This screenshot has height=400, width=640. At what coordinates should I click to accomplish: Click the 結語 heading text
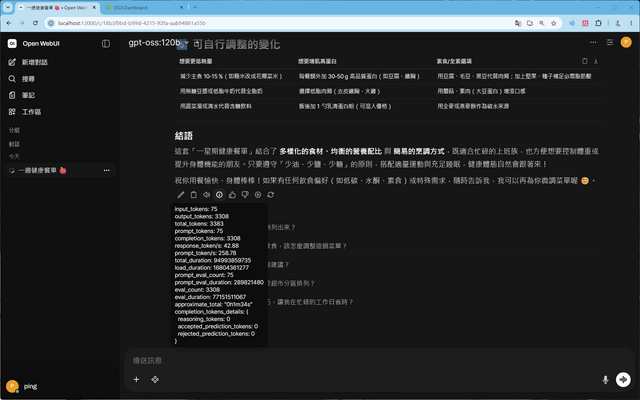[184, 136]
